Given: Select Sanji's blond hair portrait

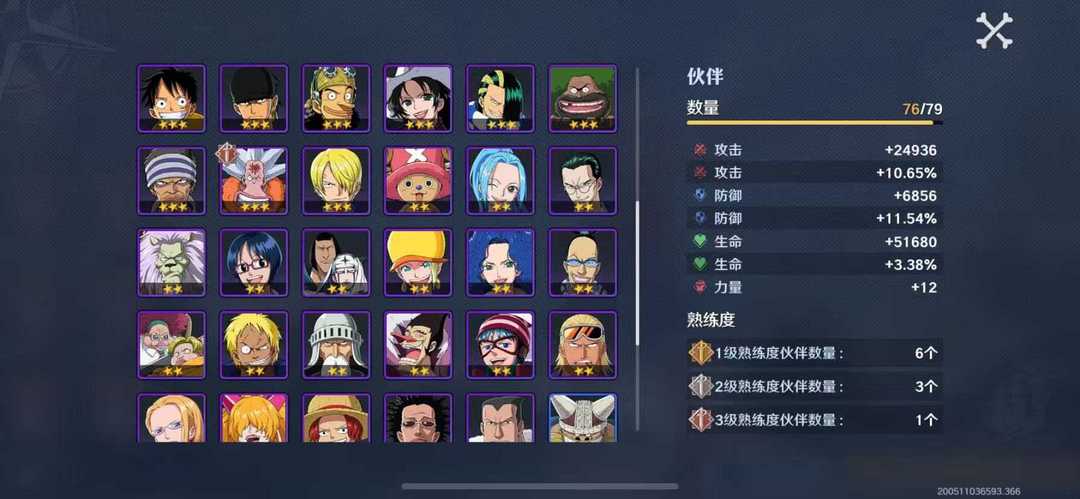Looking at the screenshot, I should tap(336, 181).
